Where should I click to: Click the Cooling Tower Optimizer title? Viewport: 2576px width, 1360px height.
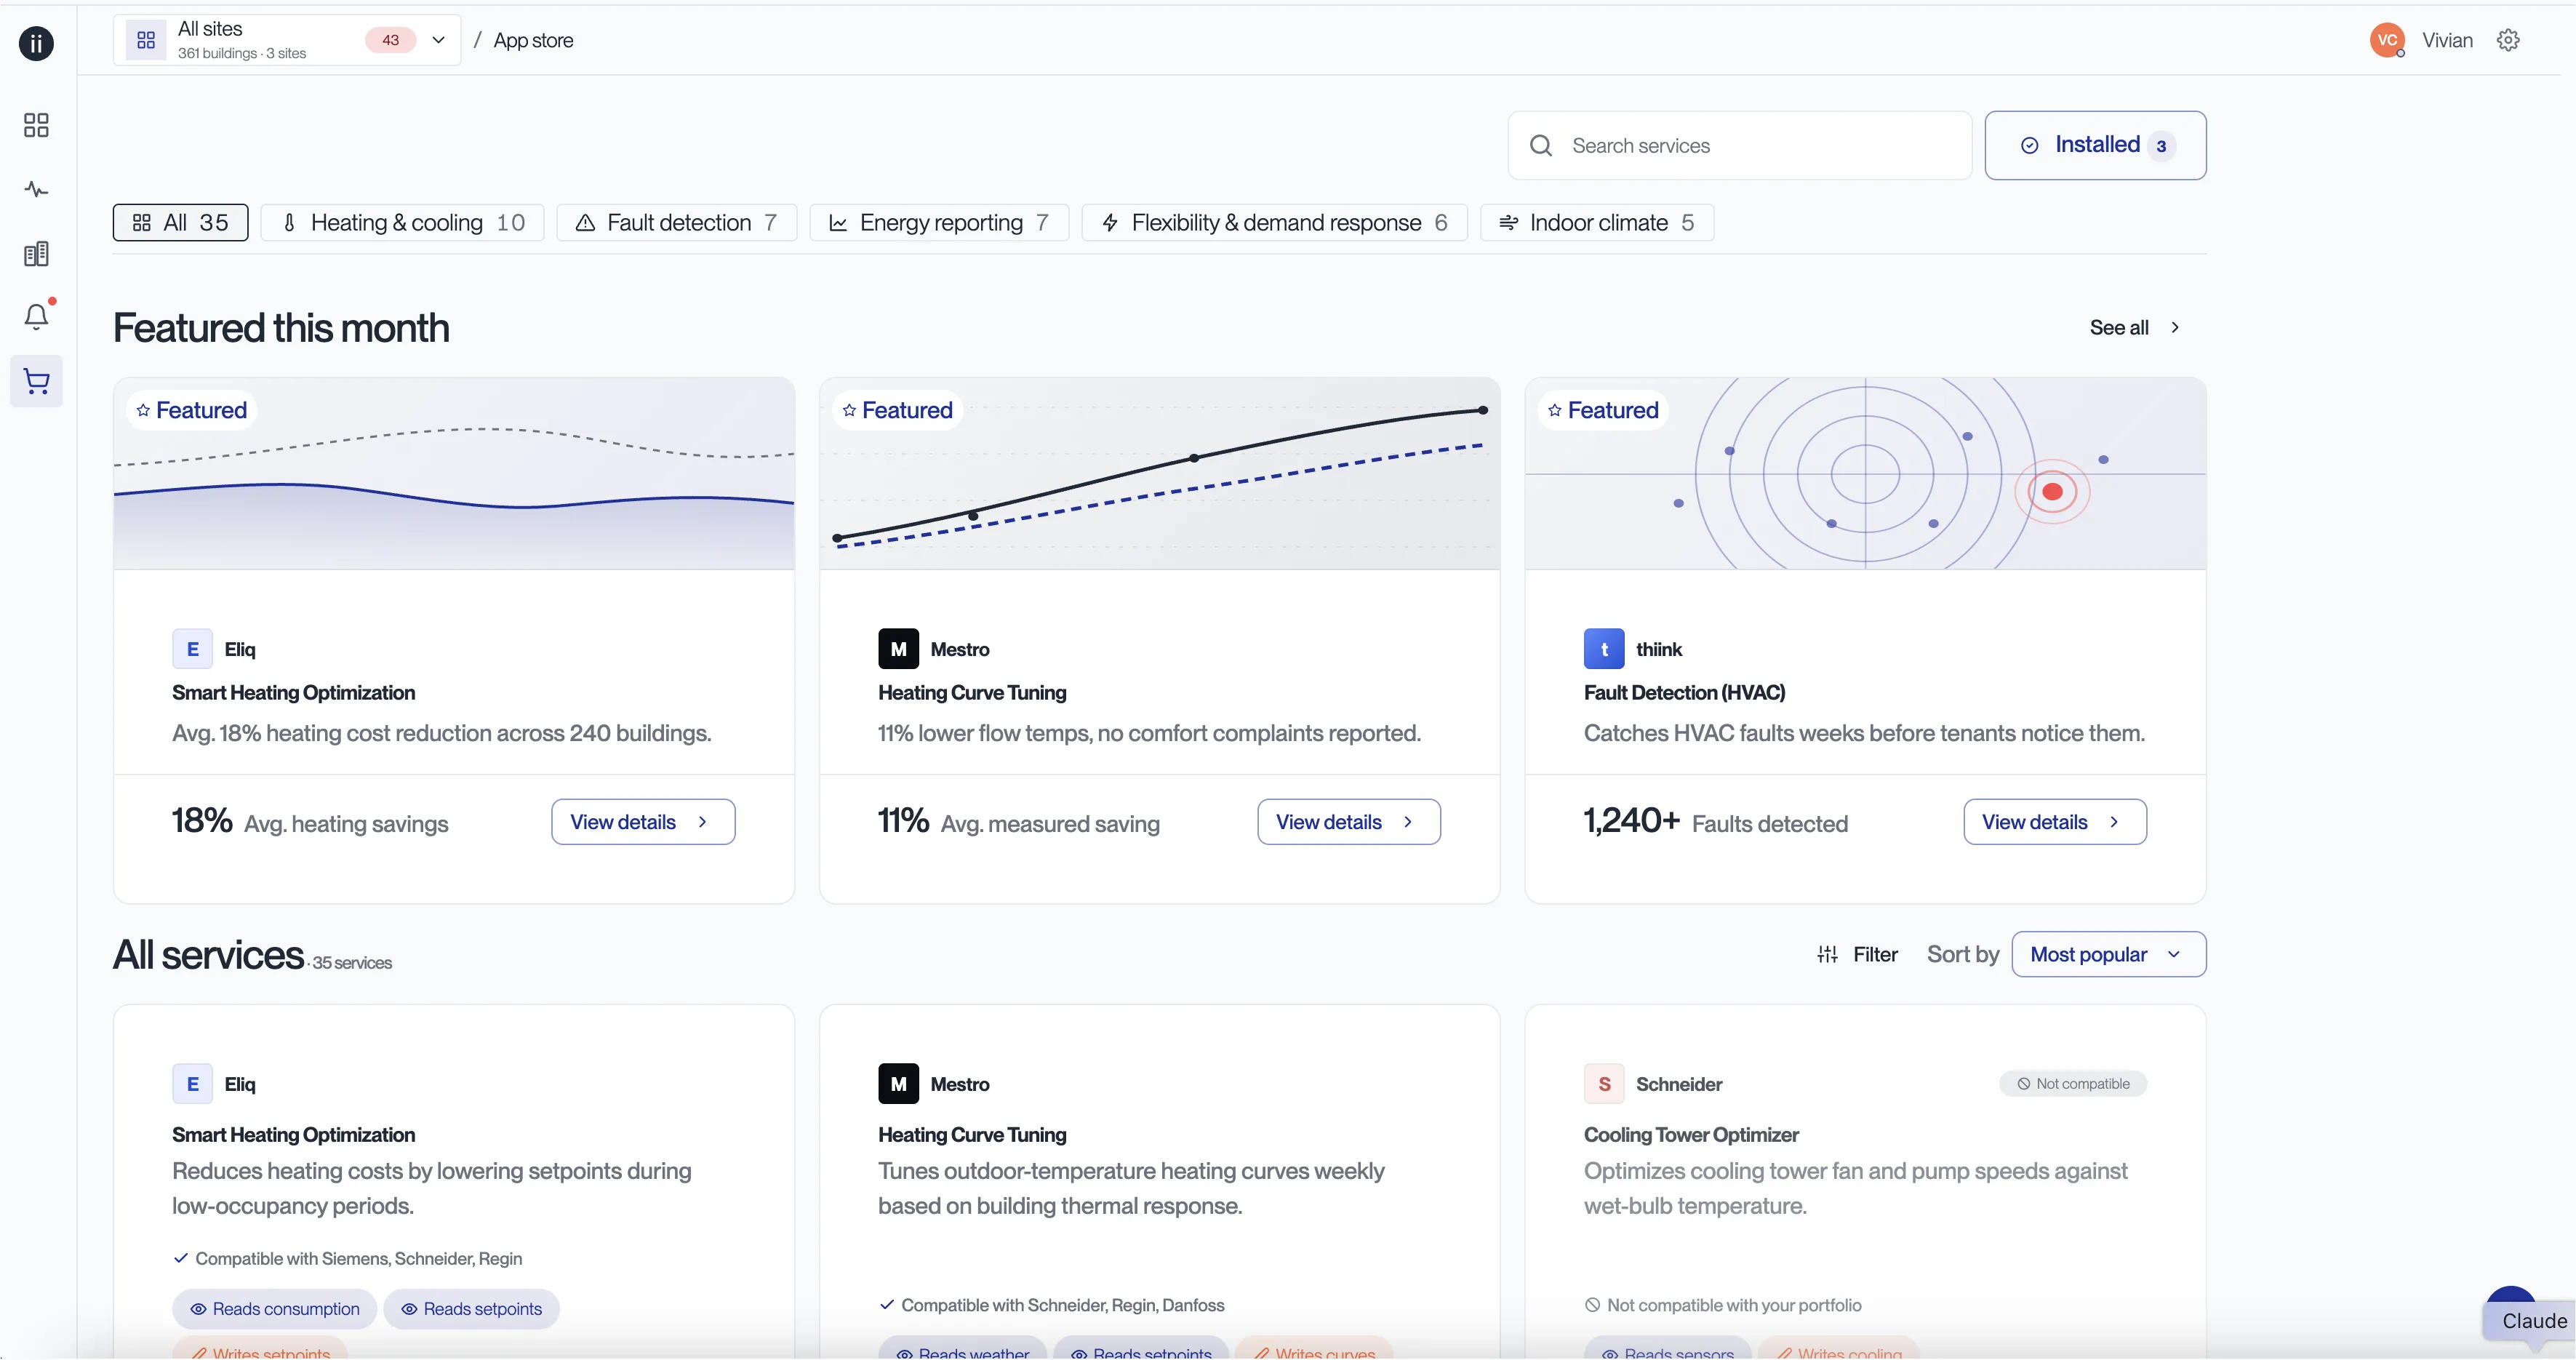pos(1690,1135)
